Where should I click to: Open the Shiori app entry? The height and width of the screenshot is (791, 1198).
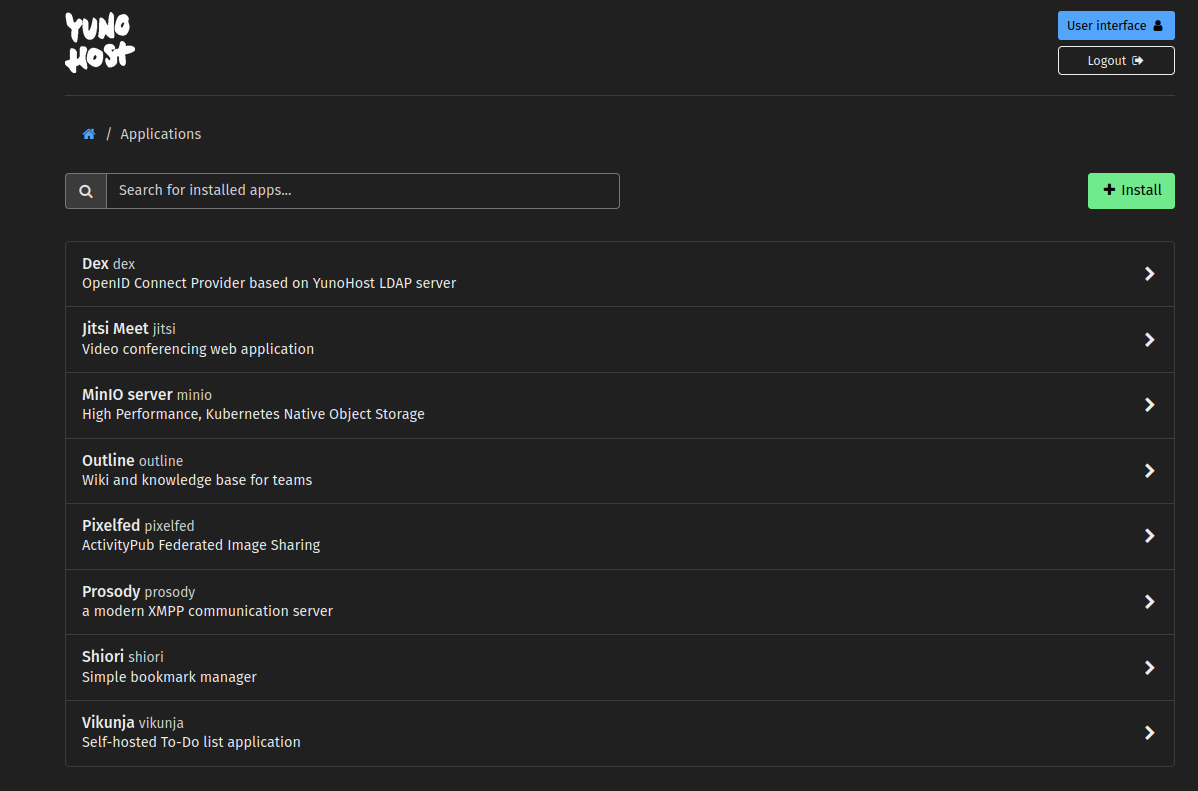pos(620,667)
